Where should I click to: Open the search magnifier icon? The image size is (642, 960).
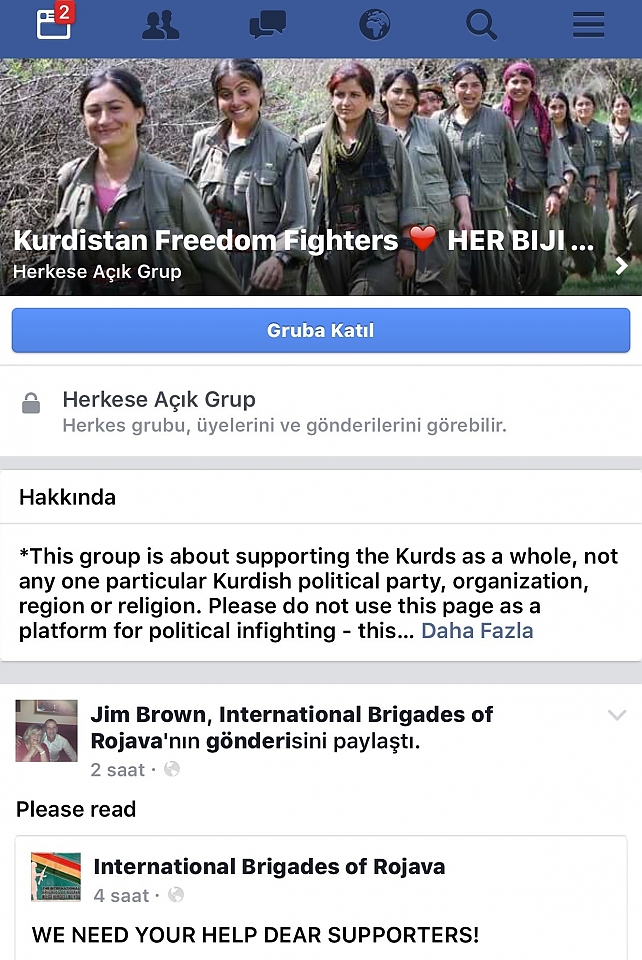click(481, 26)
